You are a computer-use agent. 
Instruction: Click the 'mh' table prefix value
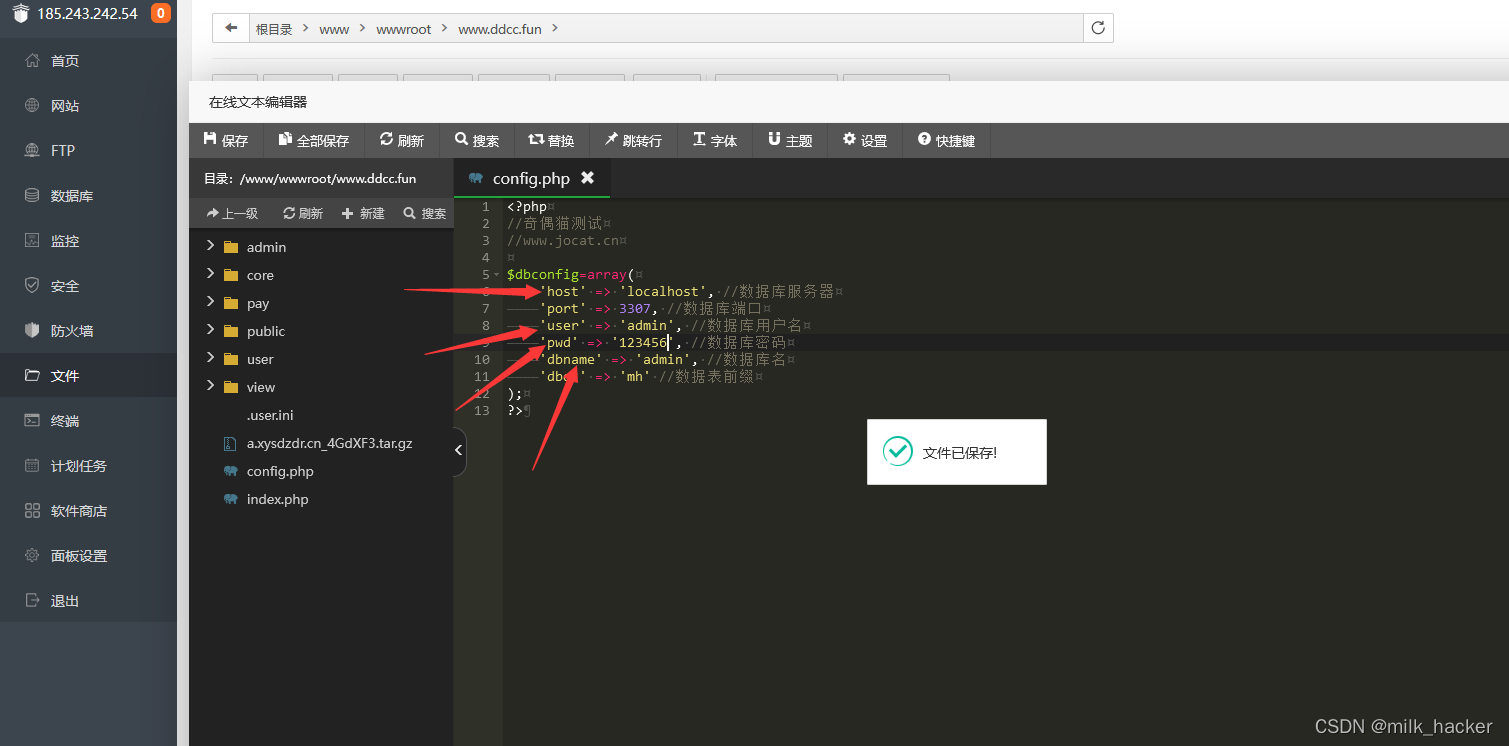point(635,376)
